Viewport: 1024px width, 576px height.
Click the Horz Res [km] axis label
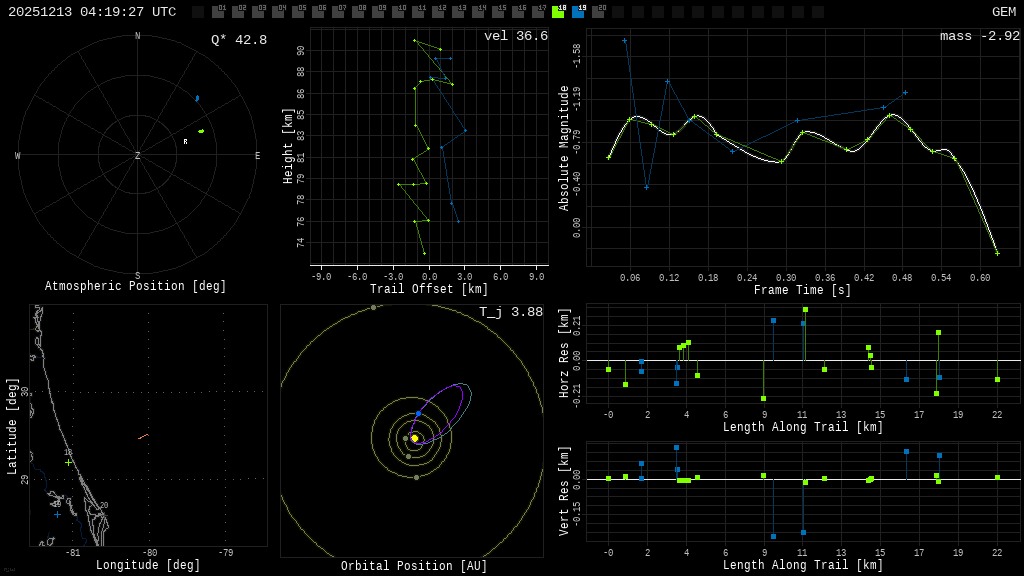(565, 353)
